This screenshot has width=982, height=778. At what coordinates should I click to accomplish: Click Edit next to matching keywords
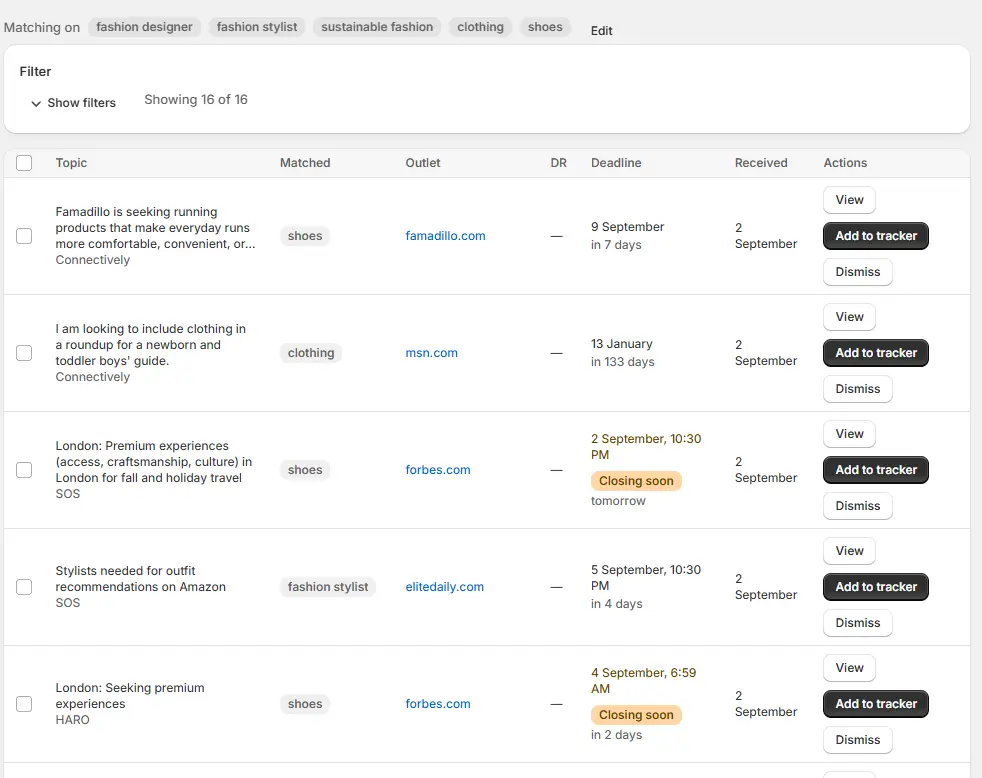point(601,31)
